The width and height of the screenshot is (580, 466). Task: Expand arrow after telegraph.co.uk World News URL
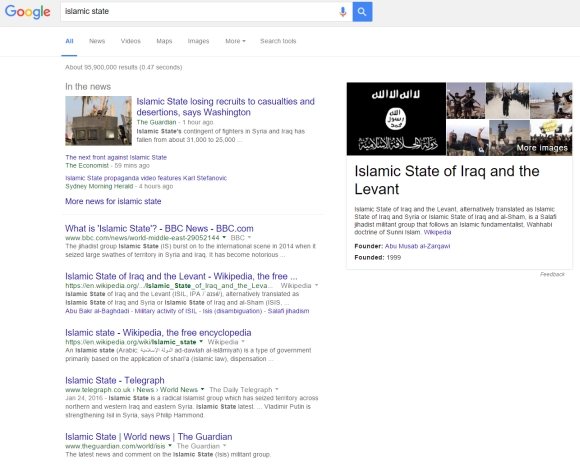[x=202, y=389]
